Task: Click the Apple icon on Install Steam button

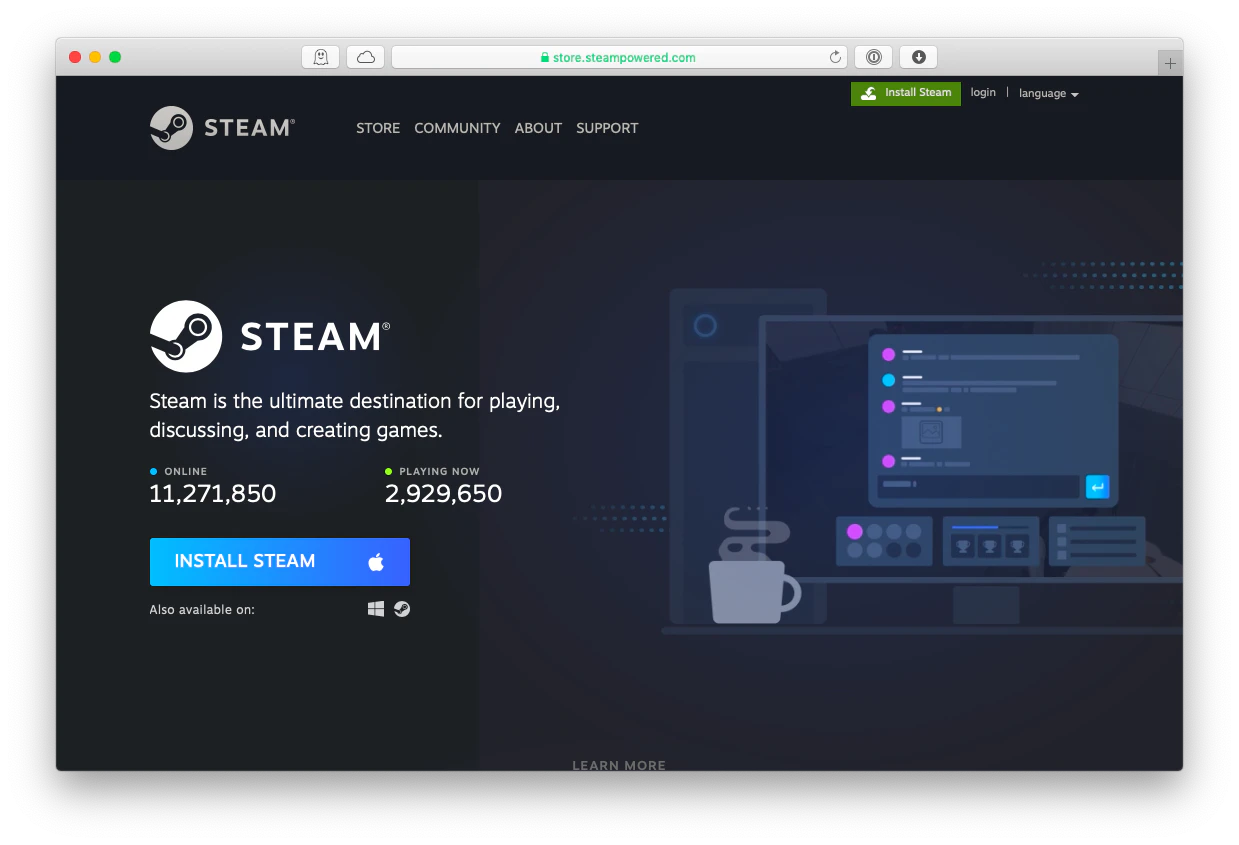Action: [376, 562]
